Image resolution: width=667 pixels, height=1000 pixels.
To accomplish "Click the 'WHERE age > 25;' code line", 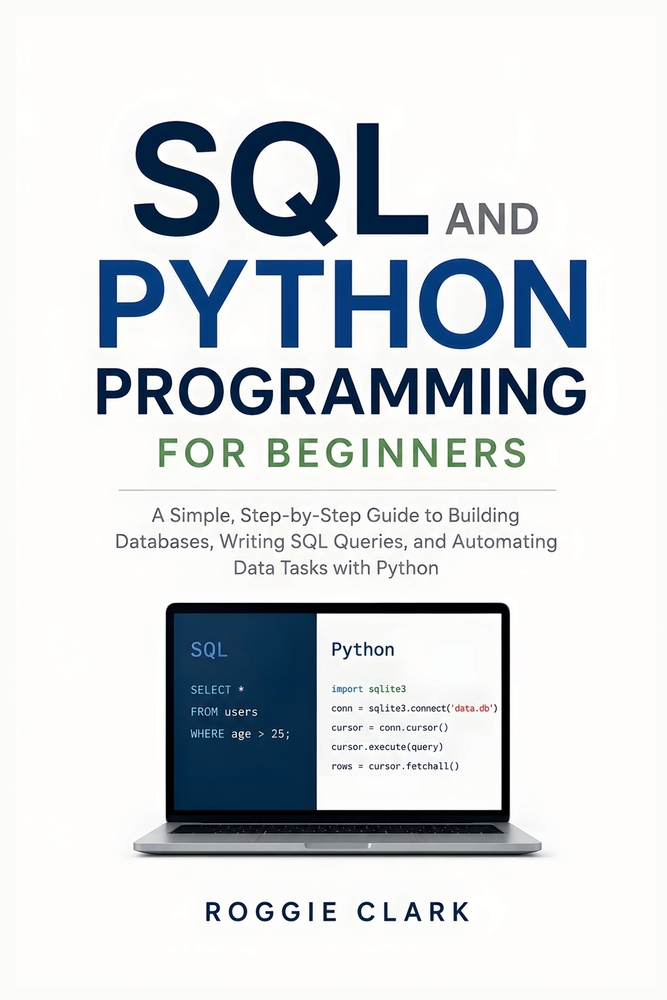I will point(240,734).
